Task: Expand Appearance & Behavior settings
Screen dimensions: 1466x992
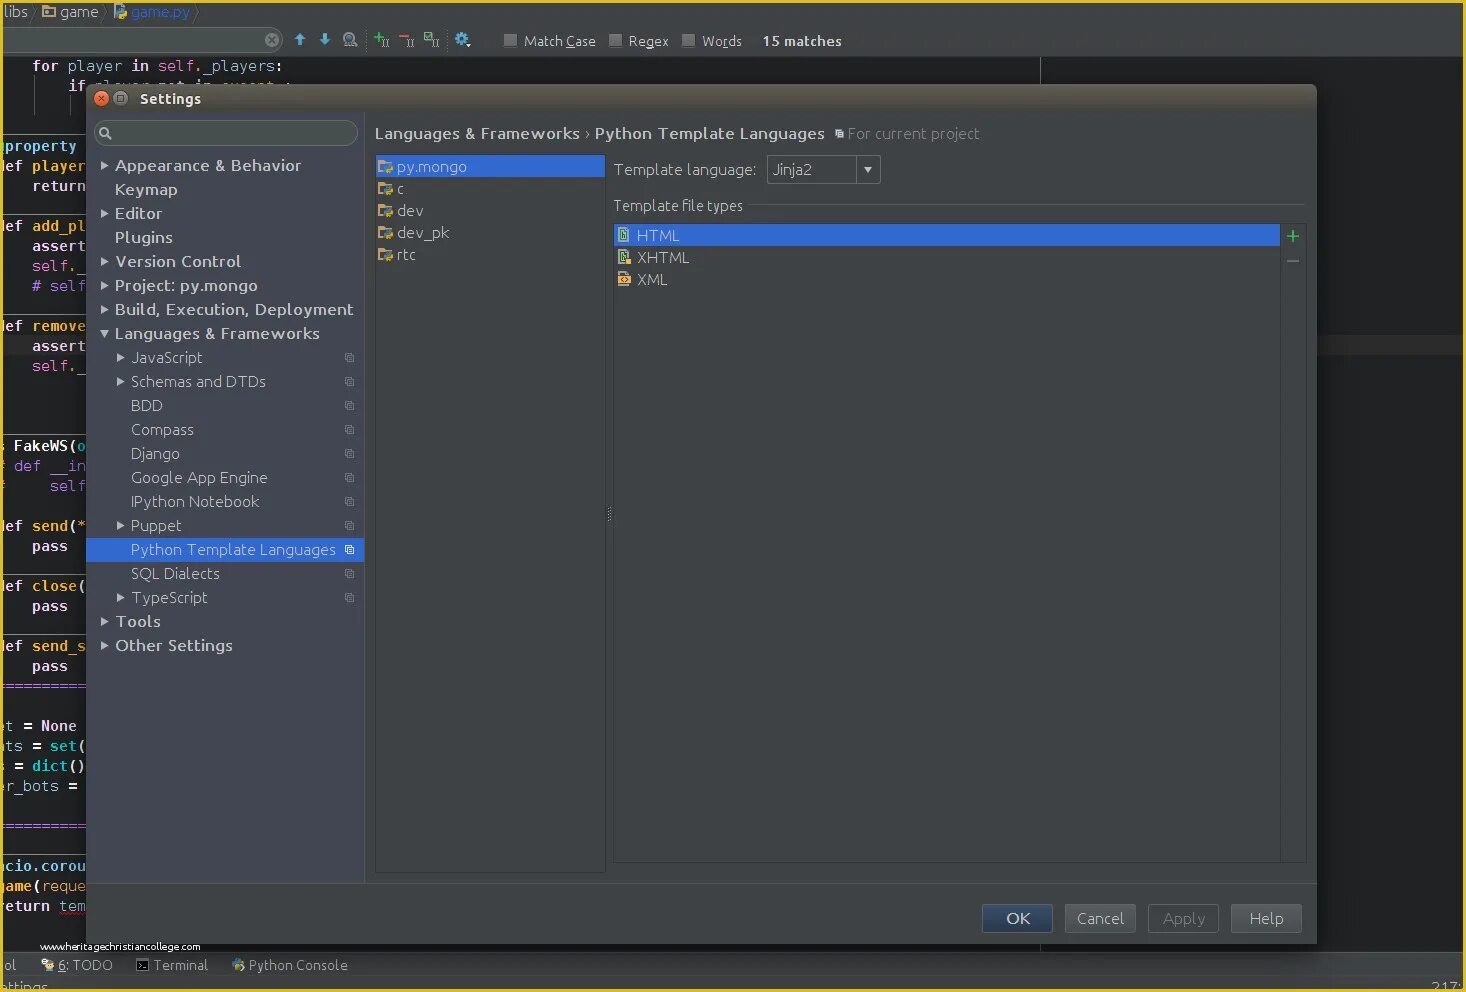Action: (104, 166)
